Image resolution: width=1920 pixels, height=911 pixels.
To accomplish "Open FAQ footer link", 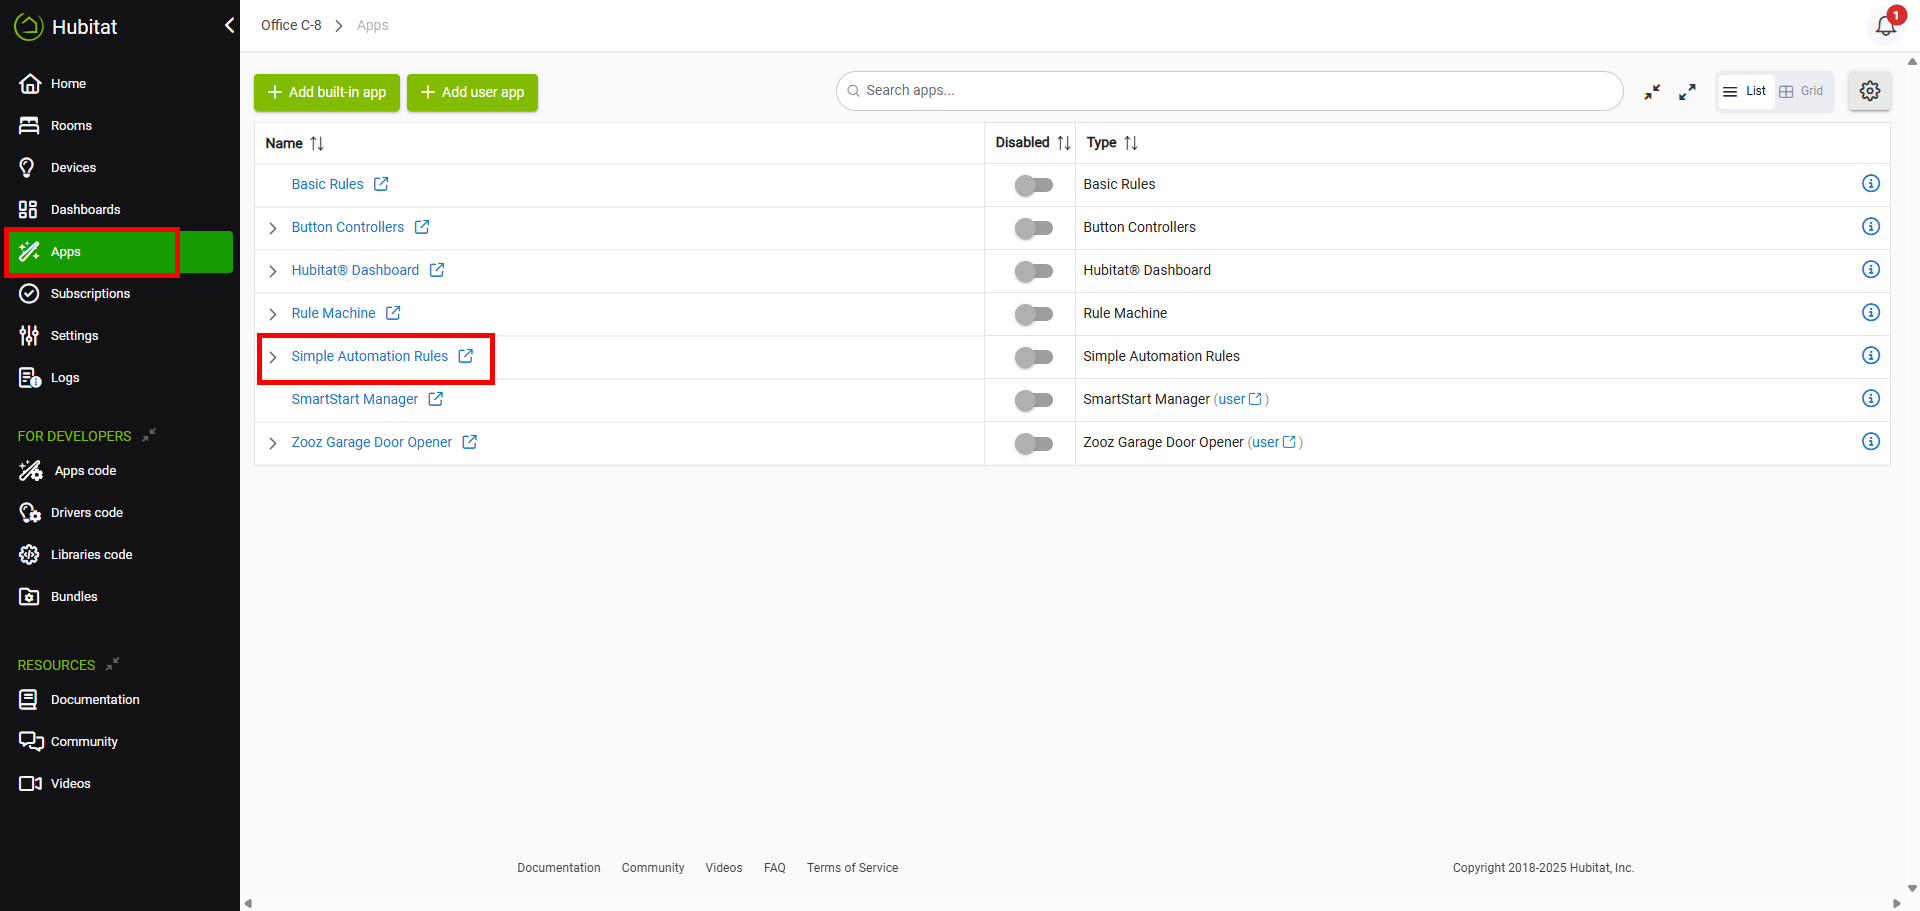I will [774, 868].
